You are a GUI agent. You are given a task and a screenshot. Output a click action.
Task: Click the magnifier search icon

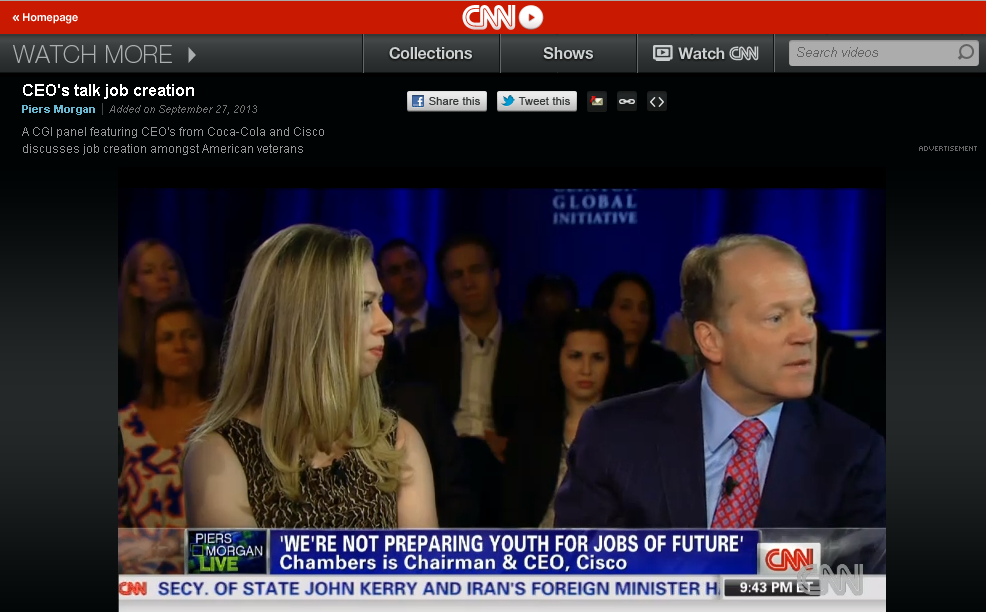click(x=966, y=53)
